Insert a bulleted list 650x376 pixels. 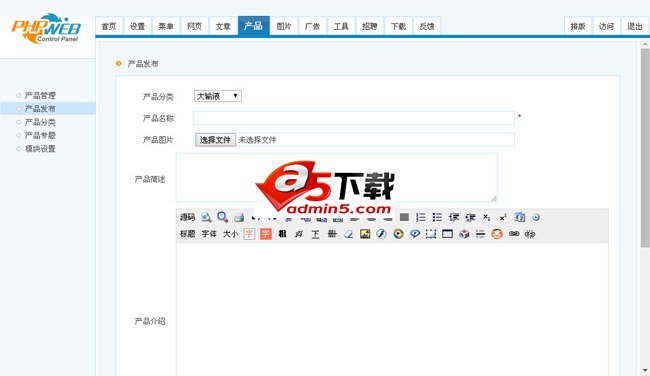pyautogui.click(x=437, y=217)
